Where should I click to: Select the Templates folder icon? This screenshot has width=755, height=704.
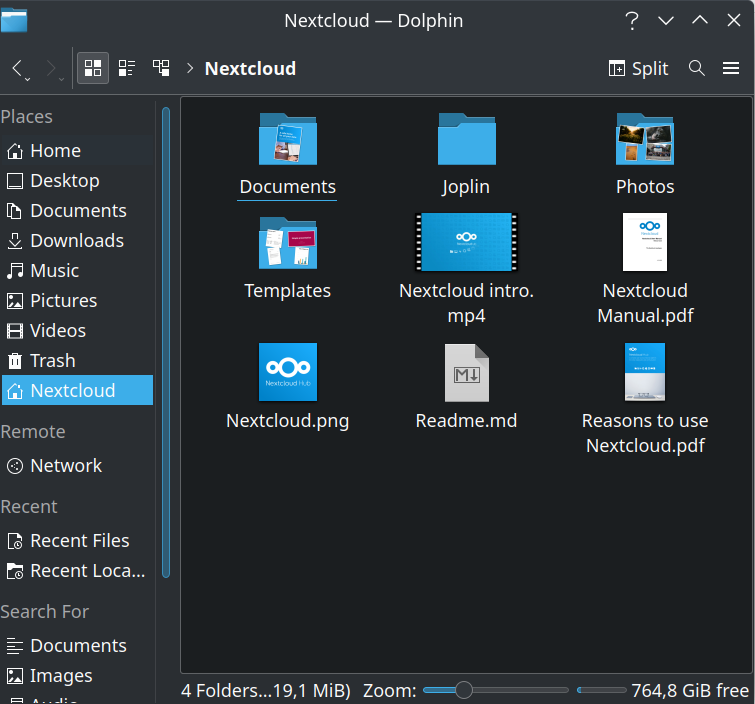point(287,243)
